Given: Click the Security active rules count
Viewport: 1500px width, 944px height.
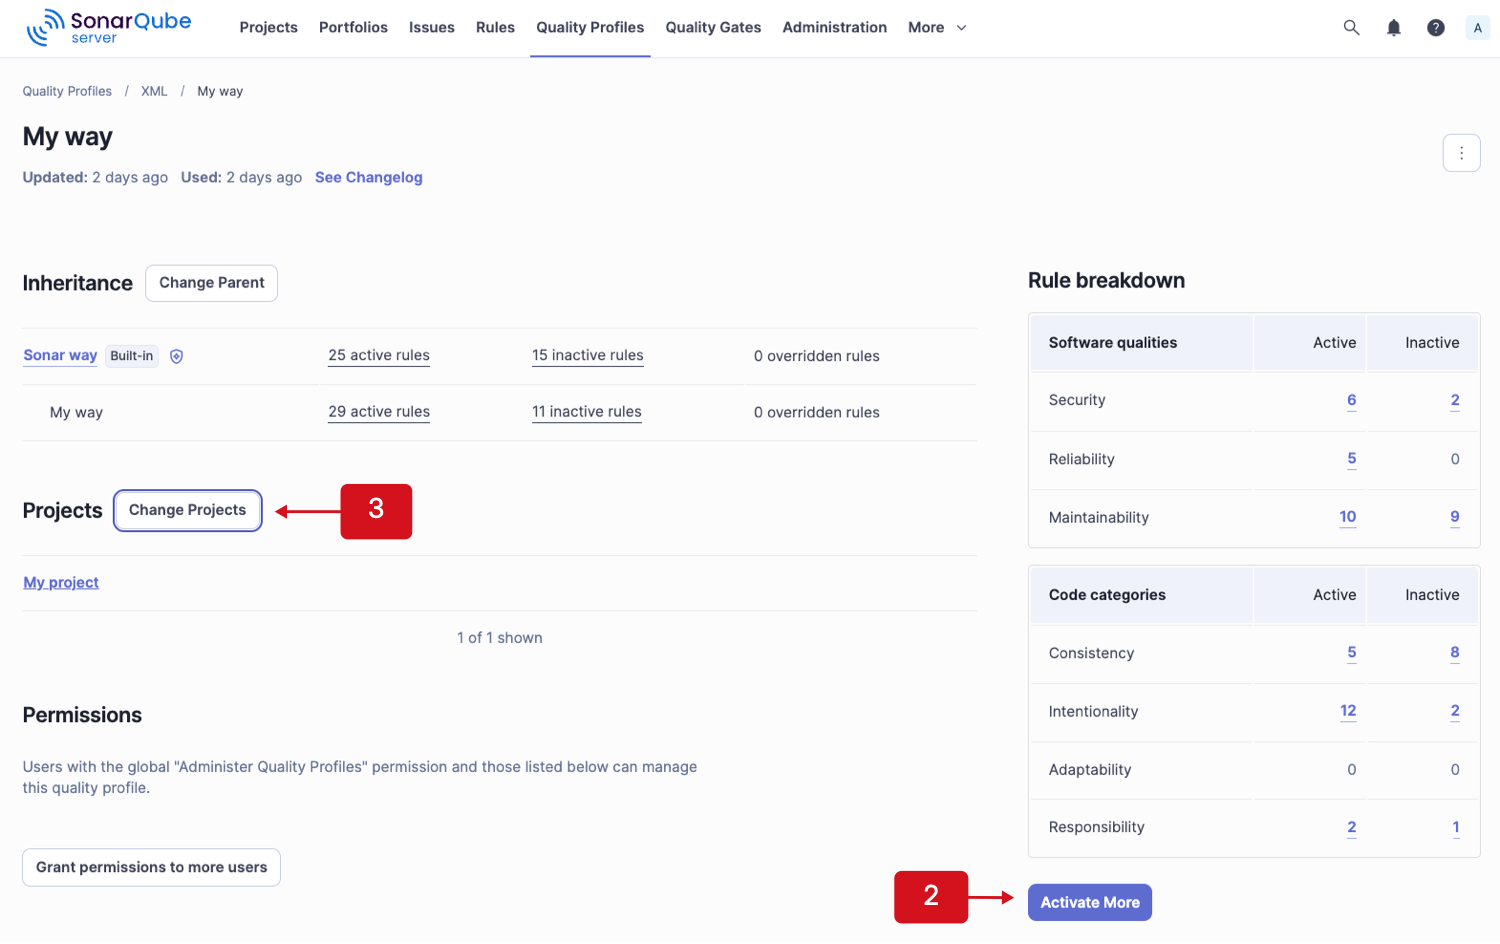Looking at the screenshot, I should [x=1351, y=400].
